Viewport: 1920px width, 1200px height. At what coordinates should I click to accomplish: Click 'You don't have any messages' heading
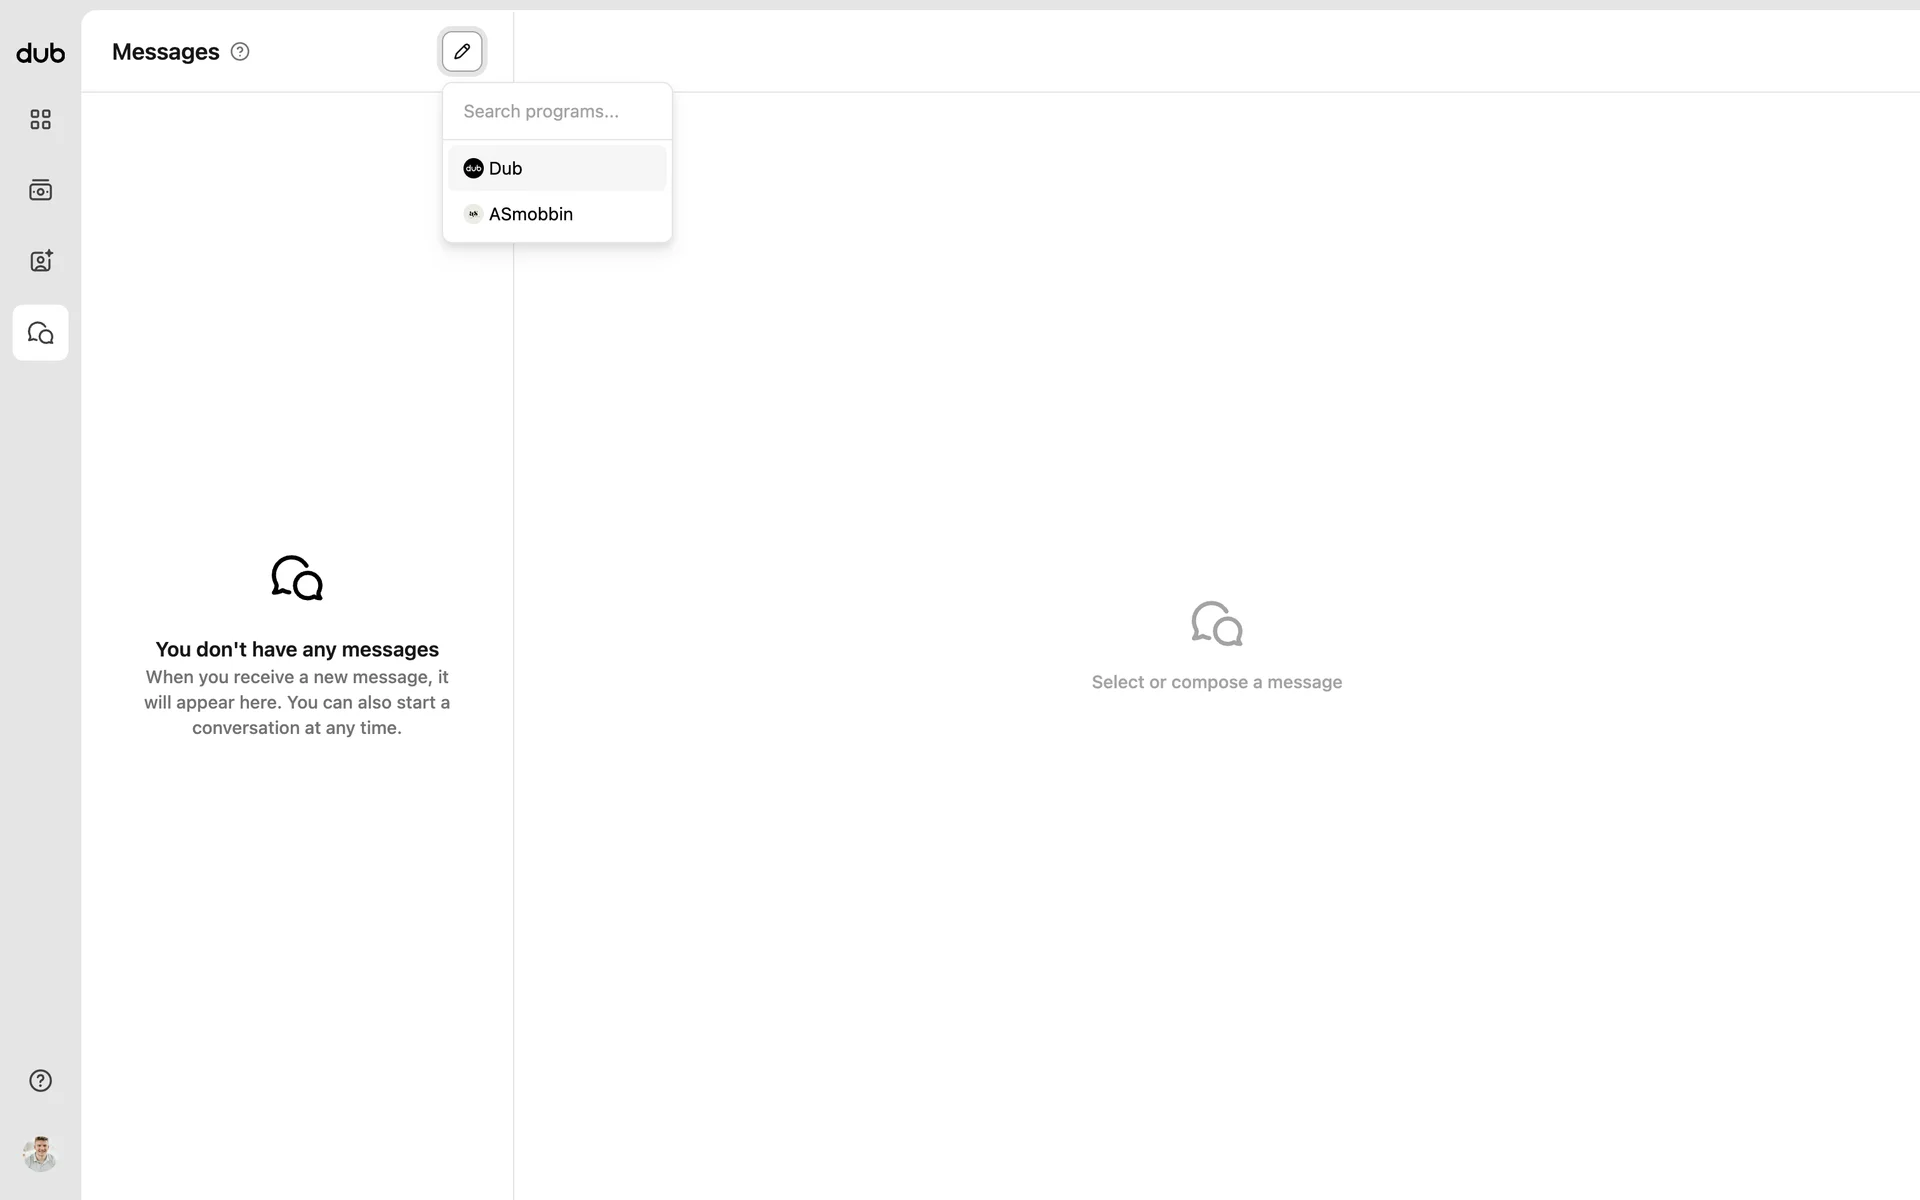pos(297,649)
